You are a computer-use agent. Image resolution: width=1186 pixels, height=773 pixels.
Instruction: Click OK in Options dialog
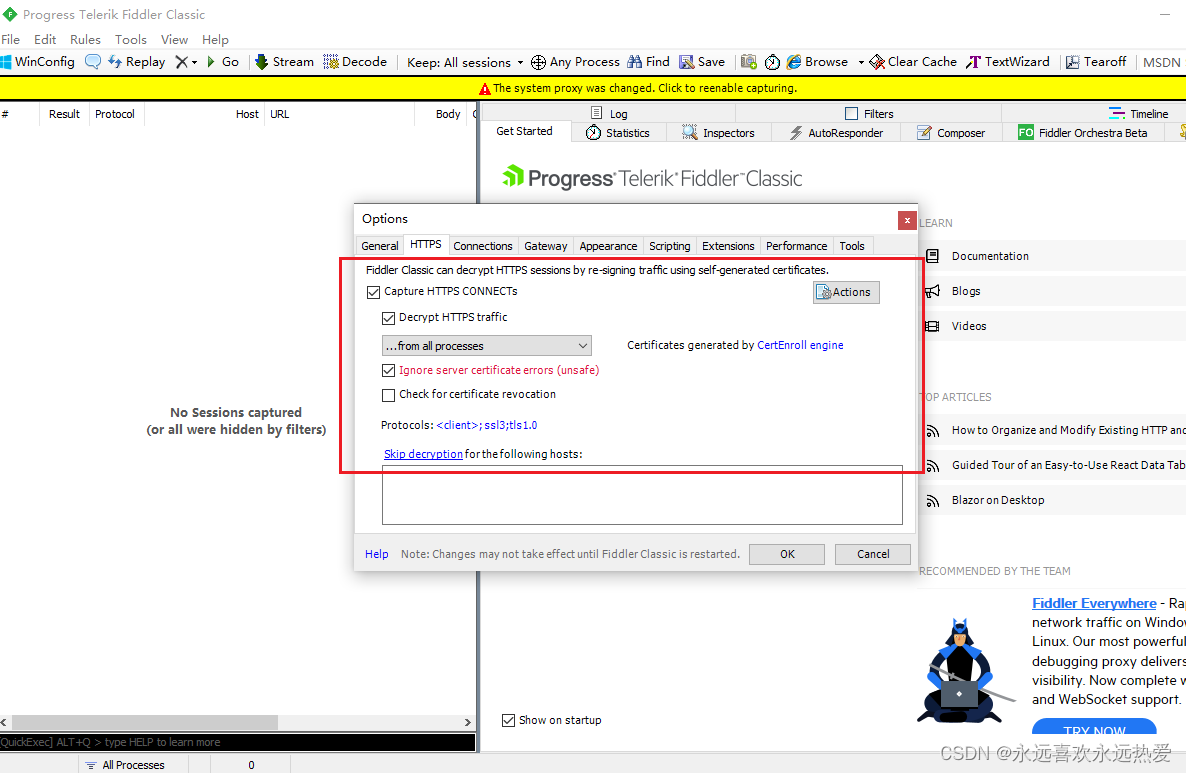[787, 554]
